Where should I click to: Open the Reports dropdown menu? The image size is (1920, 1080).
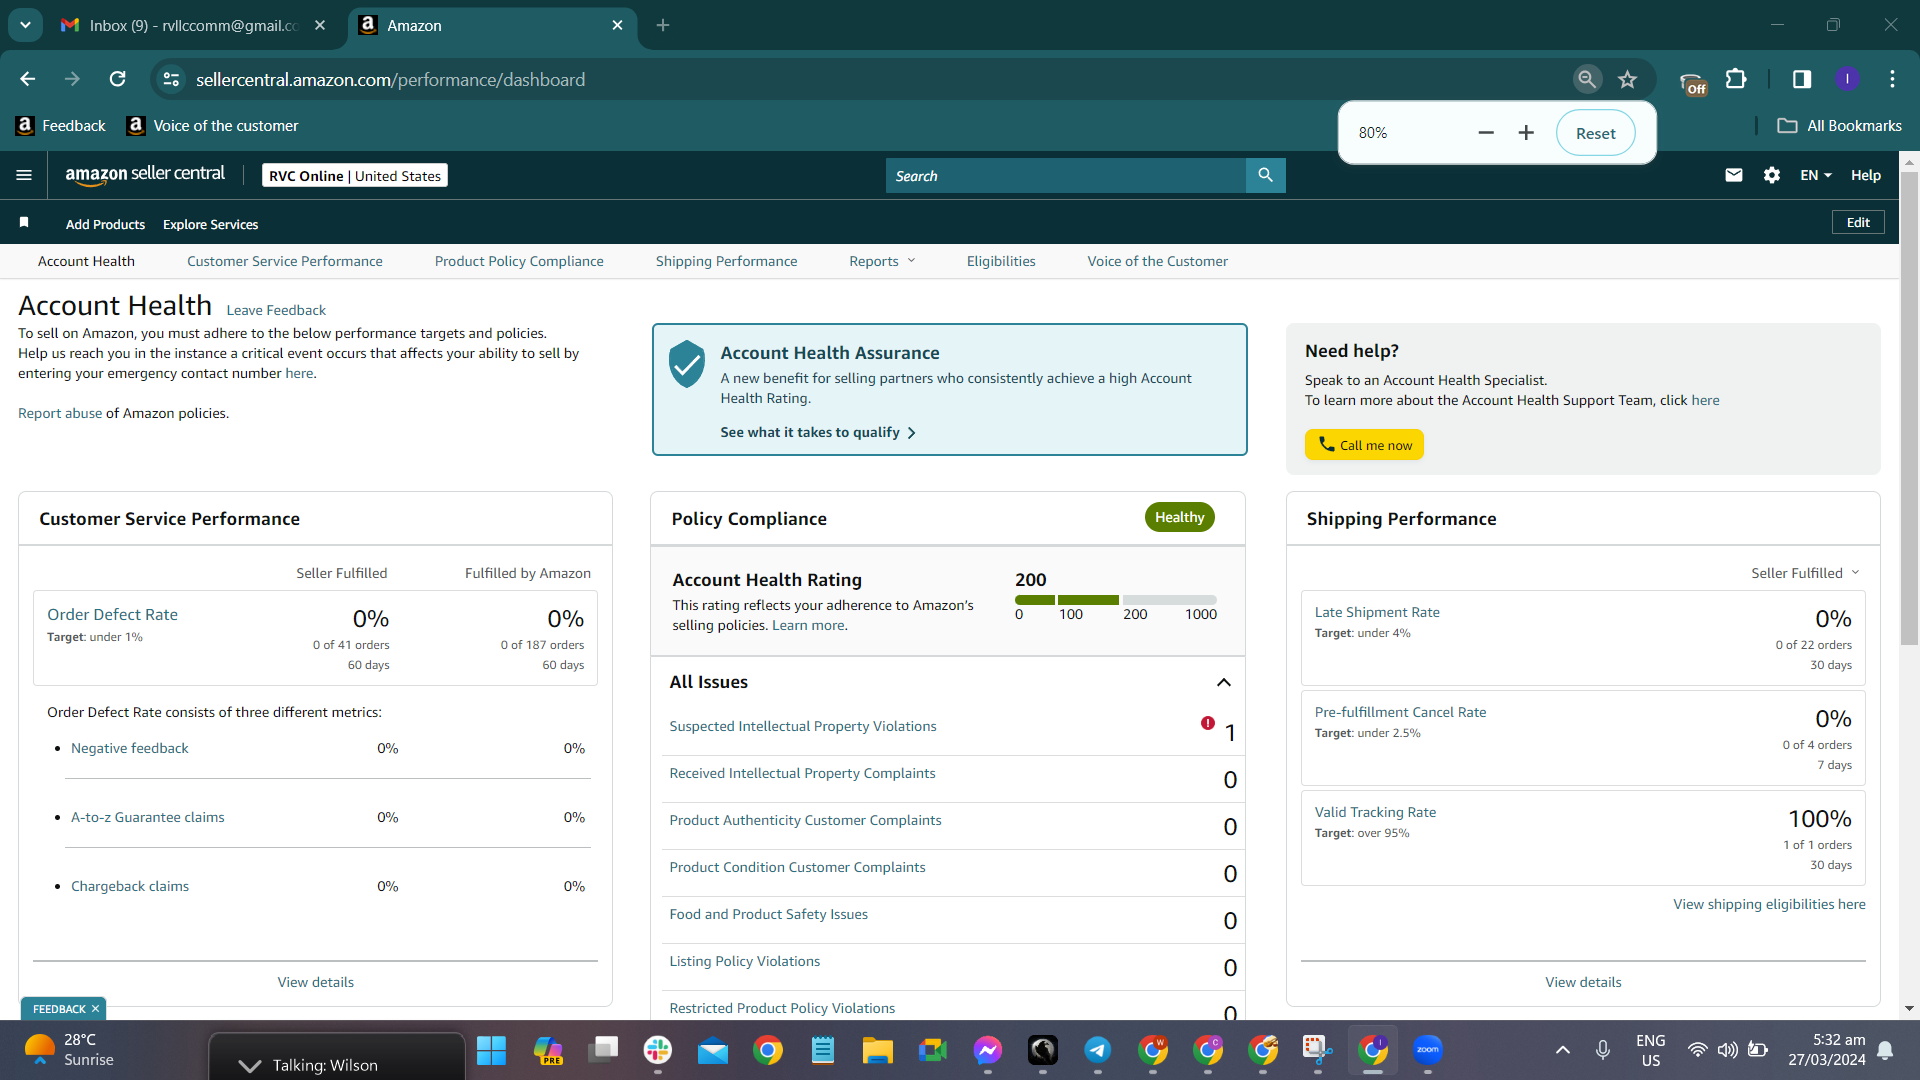coord(882,261)
